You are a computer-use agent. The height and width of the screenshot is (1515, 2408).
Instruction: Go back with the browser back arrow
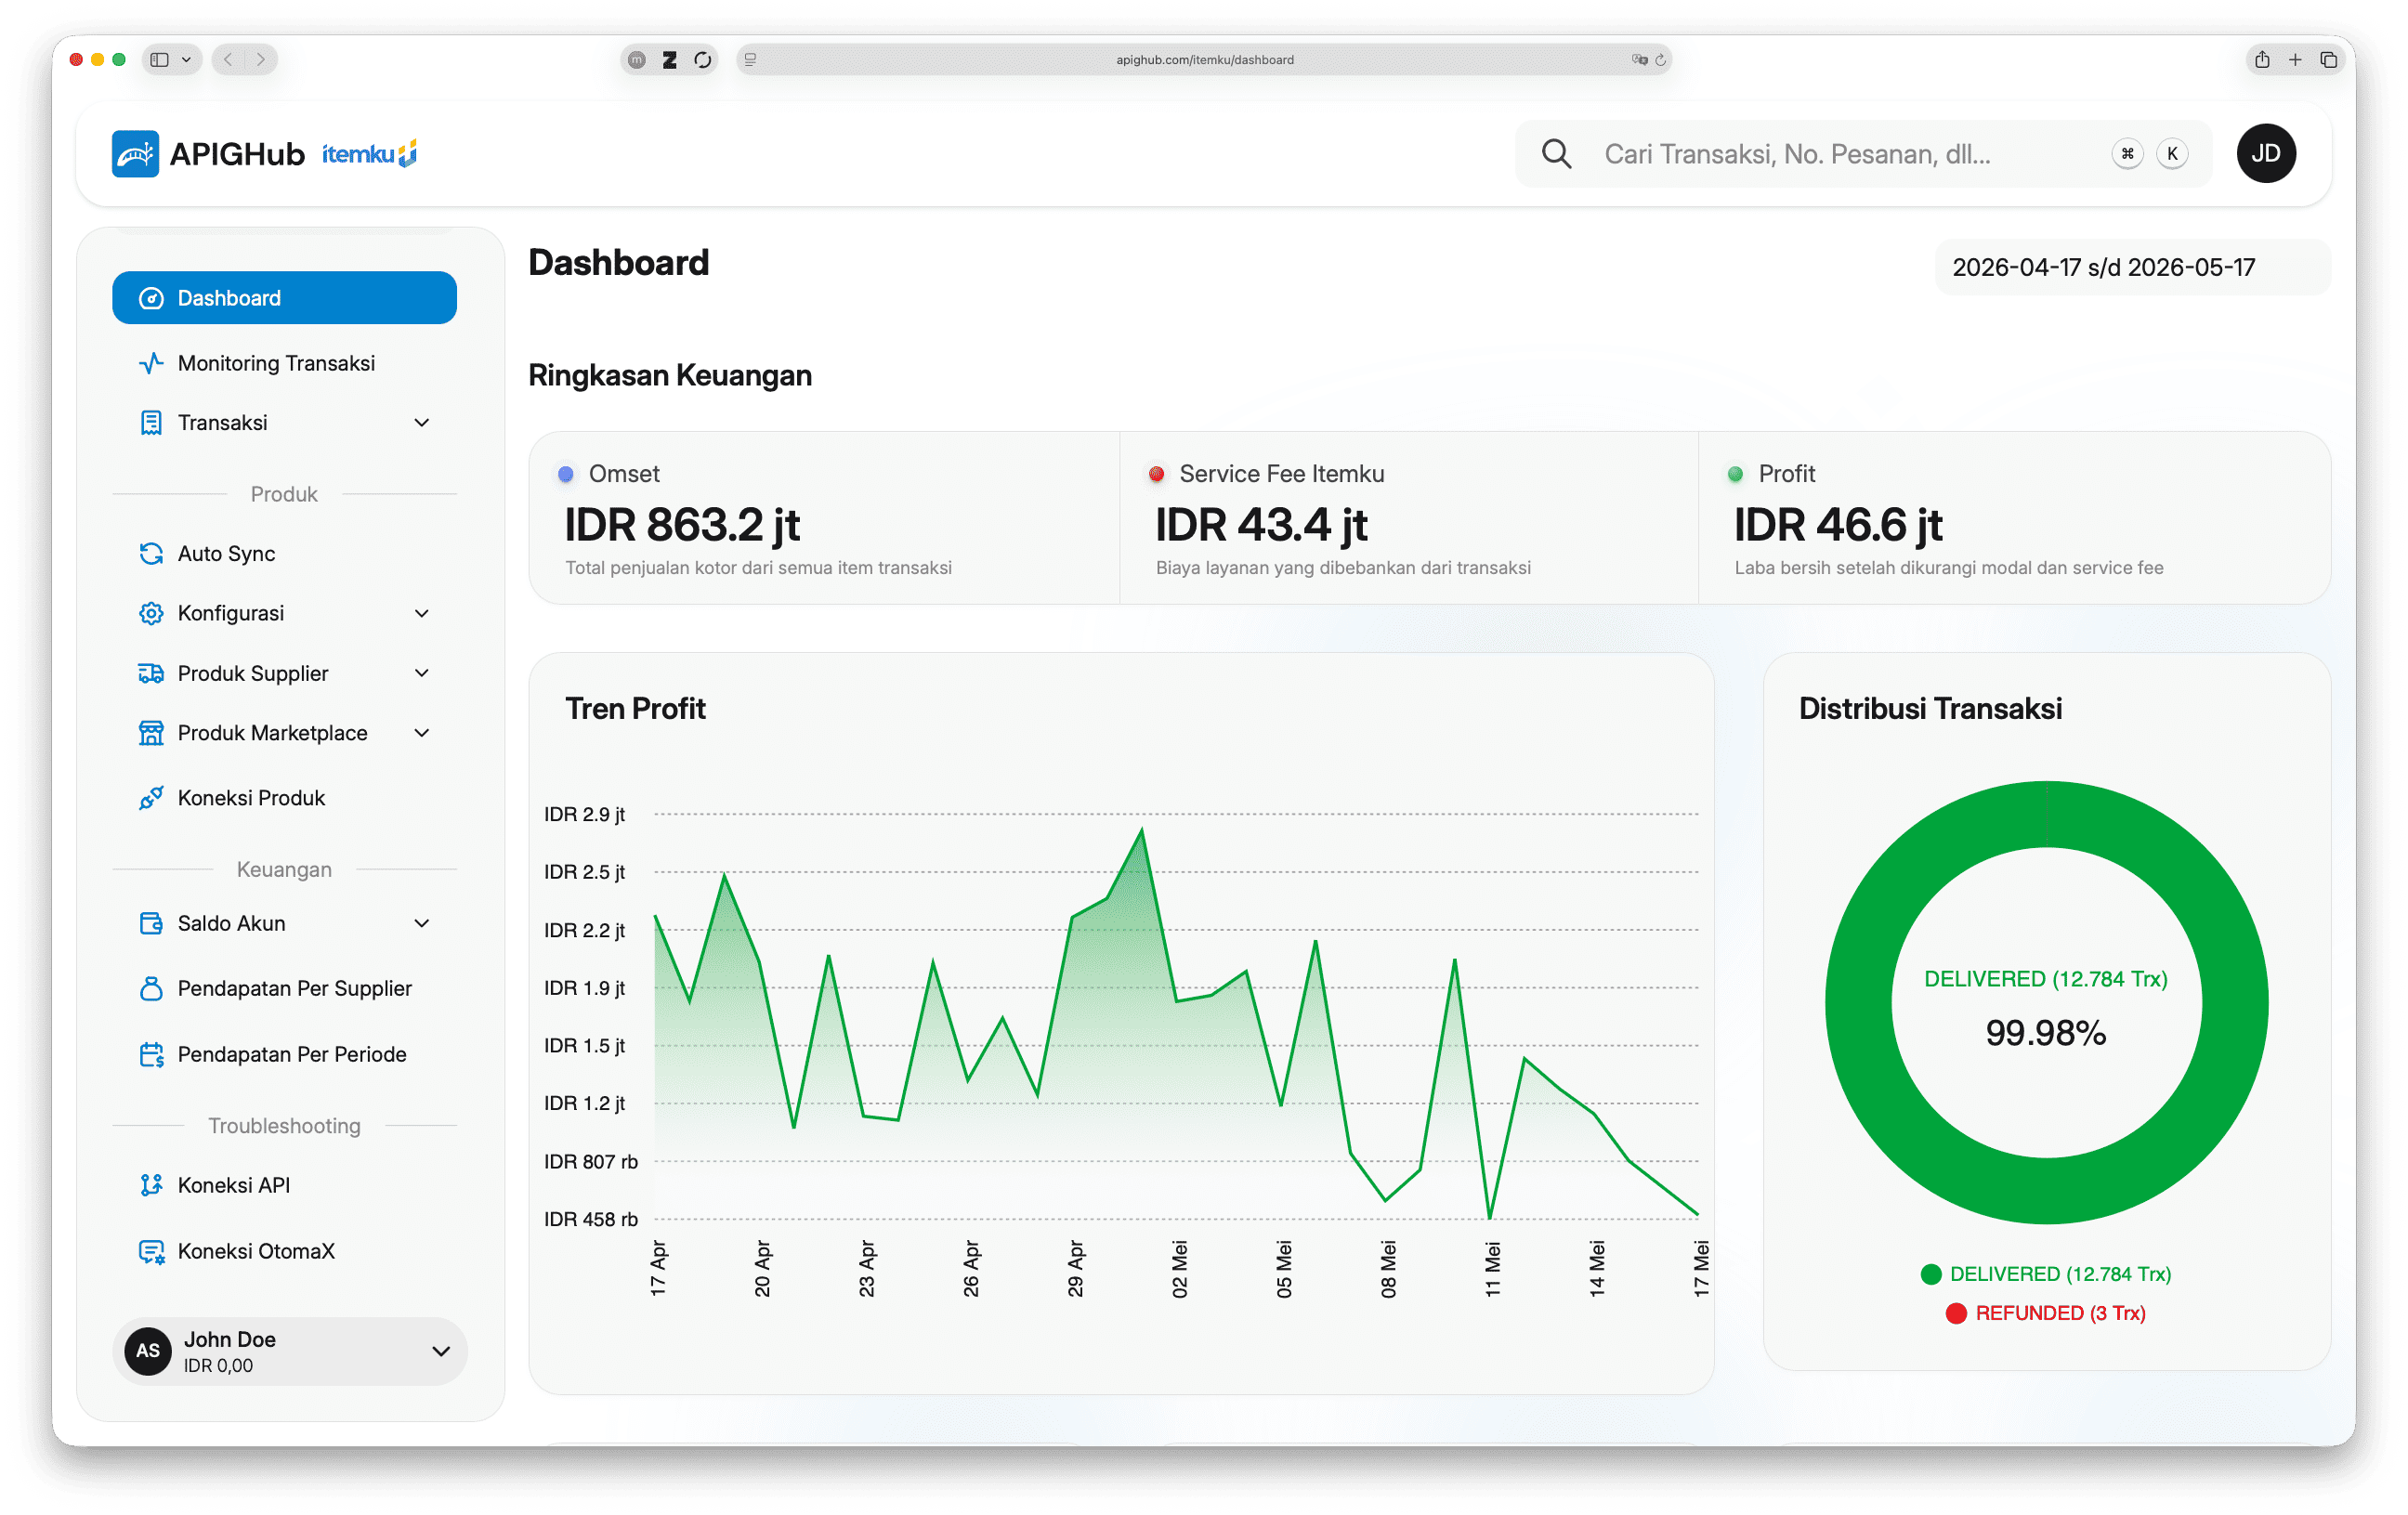pyautogui.click(x=228, y=59)
